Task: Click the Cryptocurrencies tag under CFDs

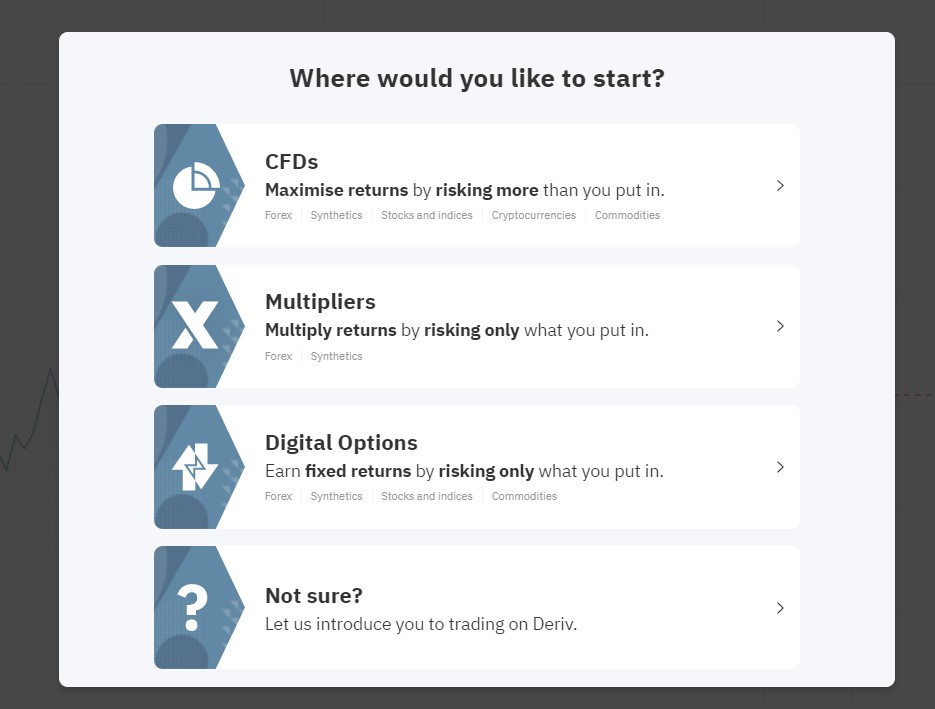Action: pos(534,215)
